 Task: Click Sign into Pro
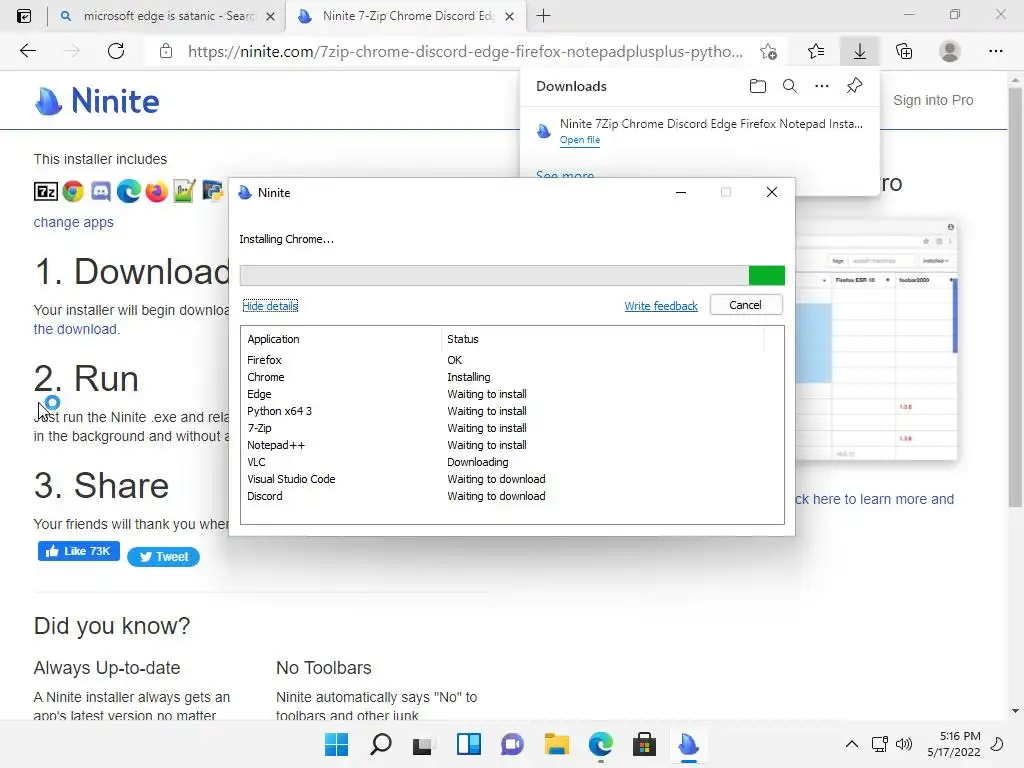933,100
